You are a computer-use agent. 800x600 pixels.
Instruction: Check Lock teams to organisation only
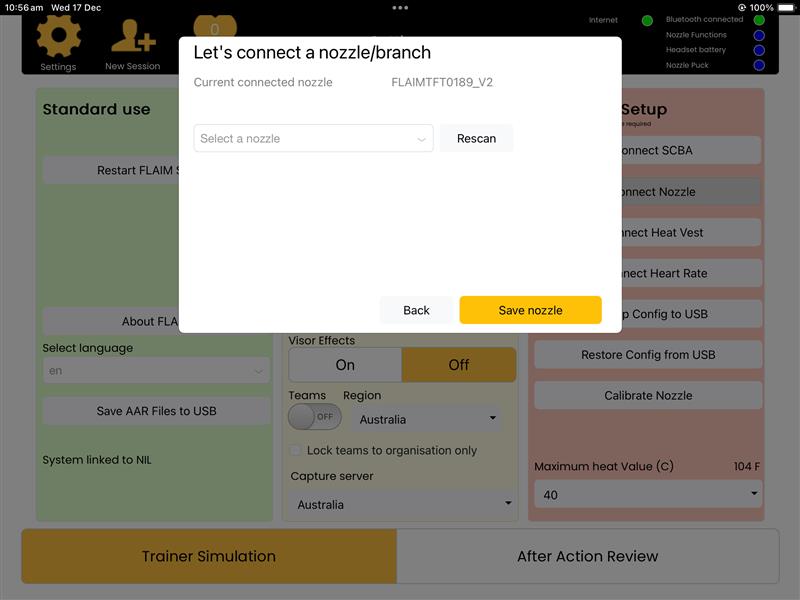(x=296, y=451)
